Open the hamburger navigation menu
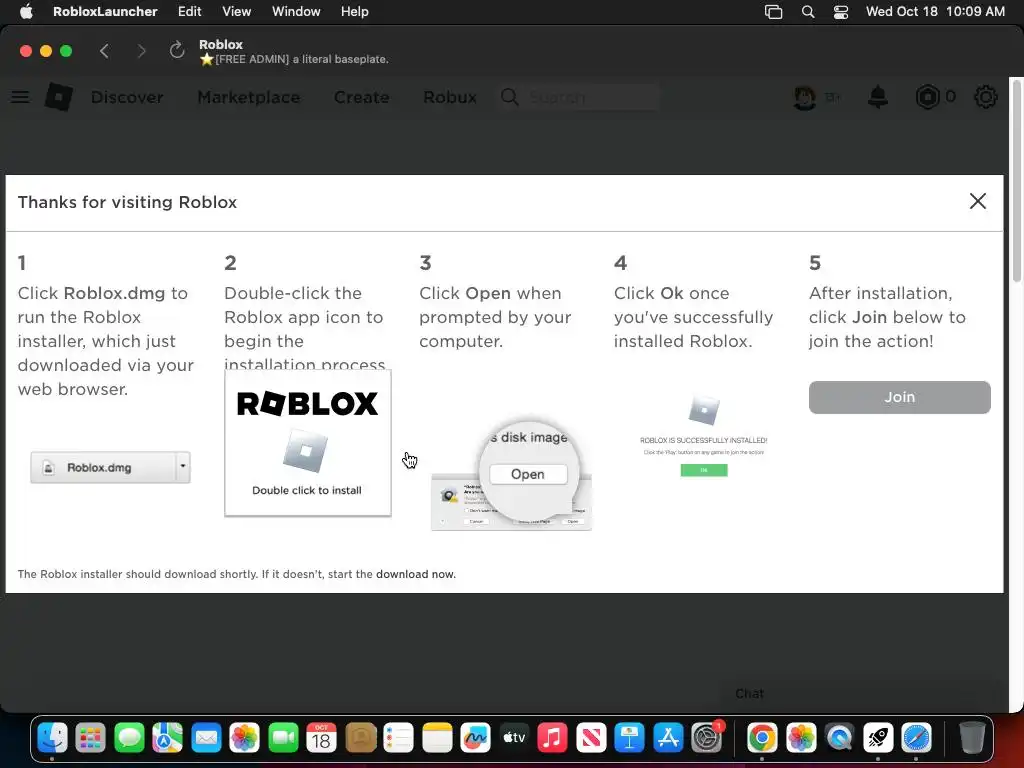Image resolution: width=1024 pixels, height=768 pixels. pyautogui.click(x=20, y=97)
